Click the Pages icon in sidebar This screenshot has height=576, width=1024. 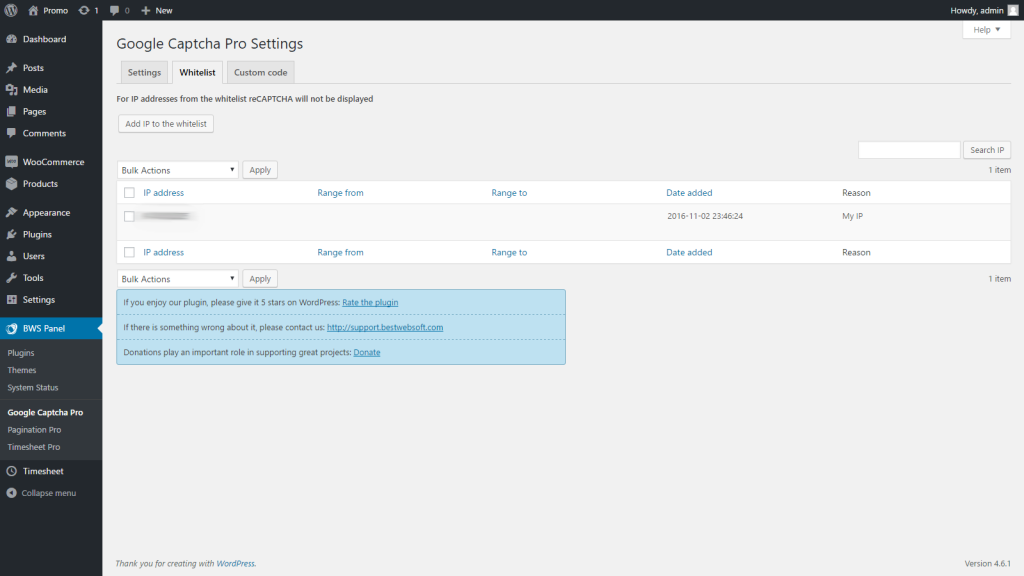pos(12,112)
